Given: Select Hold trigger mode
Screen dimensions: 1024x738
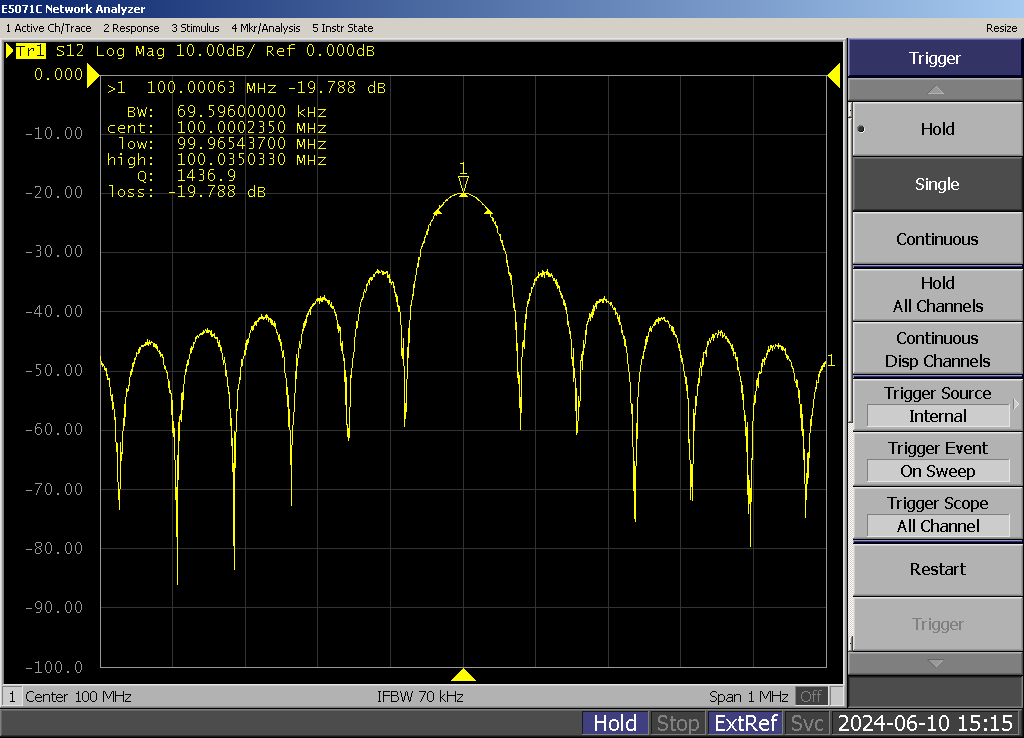Looking at the screenshot, I should point(936,129).
